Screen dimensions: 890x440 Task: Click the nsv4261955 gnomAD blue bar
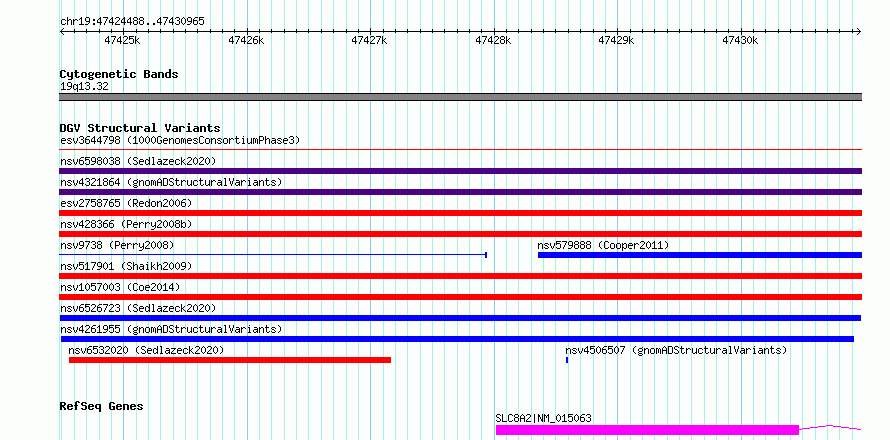[457, 339]
